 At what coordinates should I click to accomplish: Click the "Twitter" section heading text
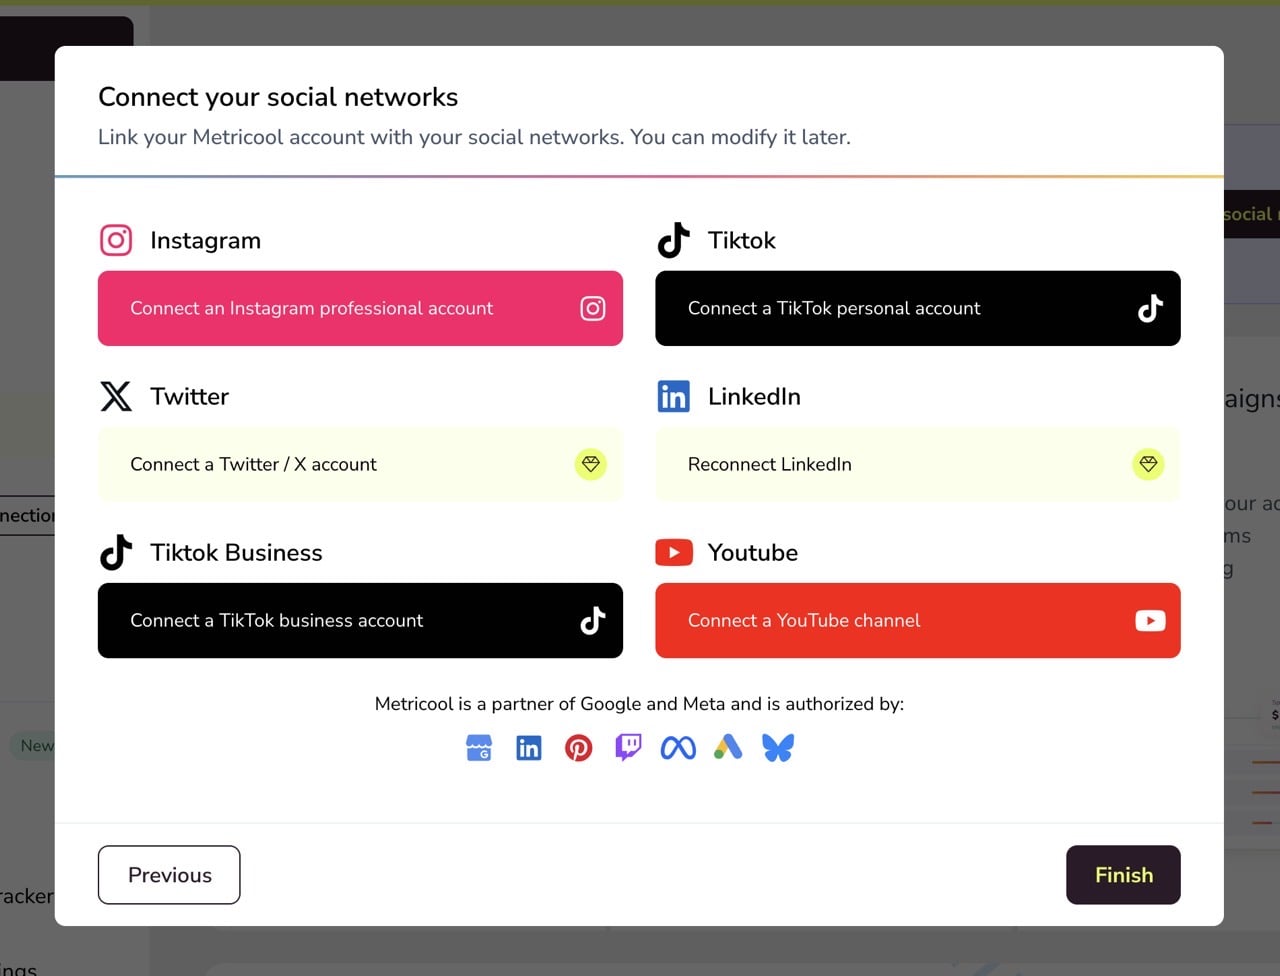(x=190, y=396)
